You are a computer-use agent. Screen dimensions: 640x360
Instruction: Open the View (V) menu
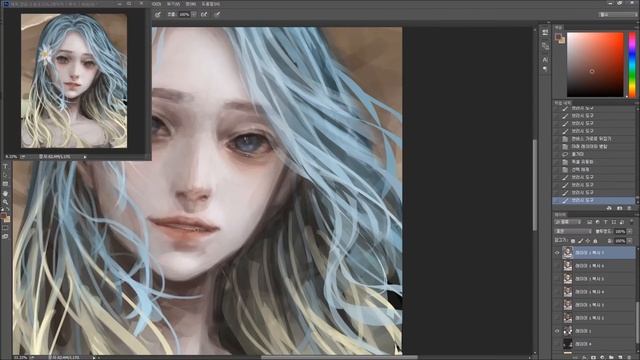[173, 4]
